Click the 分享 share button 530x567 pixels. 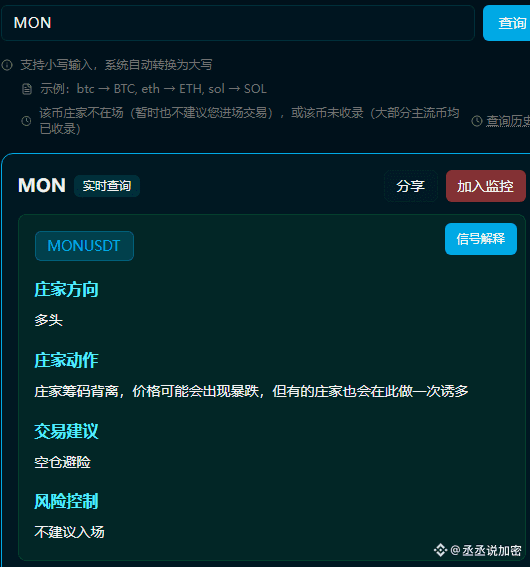(411, 186)
